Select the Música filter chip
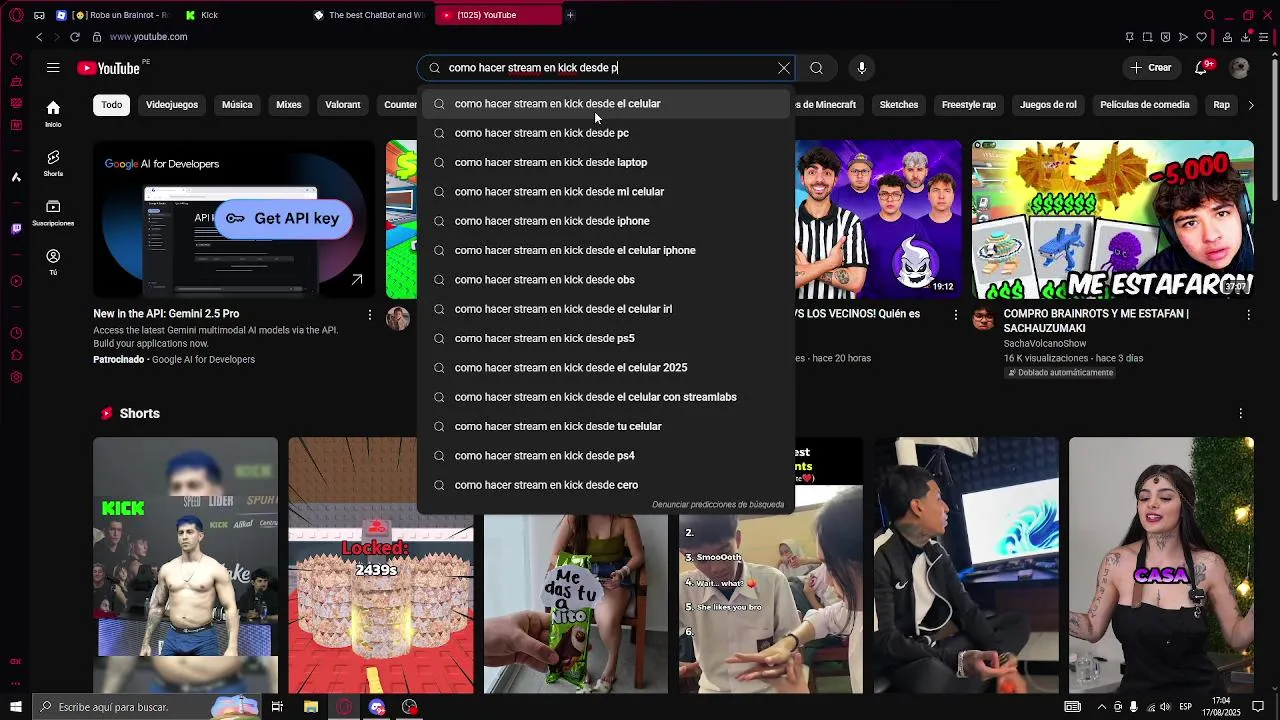Image resolution: width=1280 pixels, height=720 pixels. tap(237, 105)
